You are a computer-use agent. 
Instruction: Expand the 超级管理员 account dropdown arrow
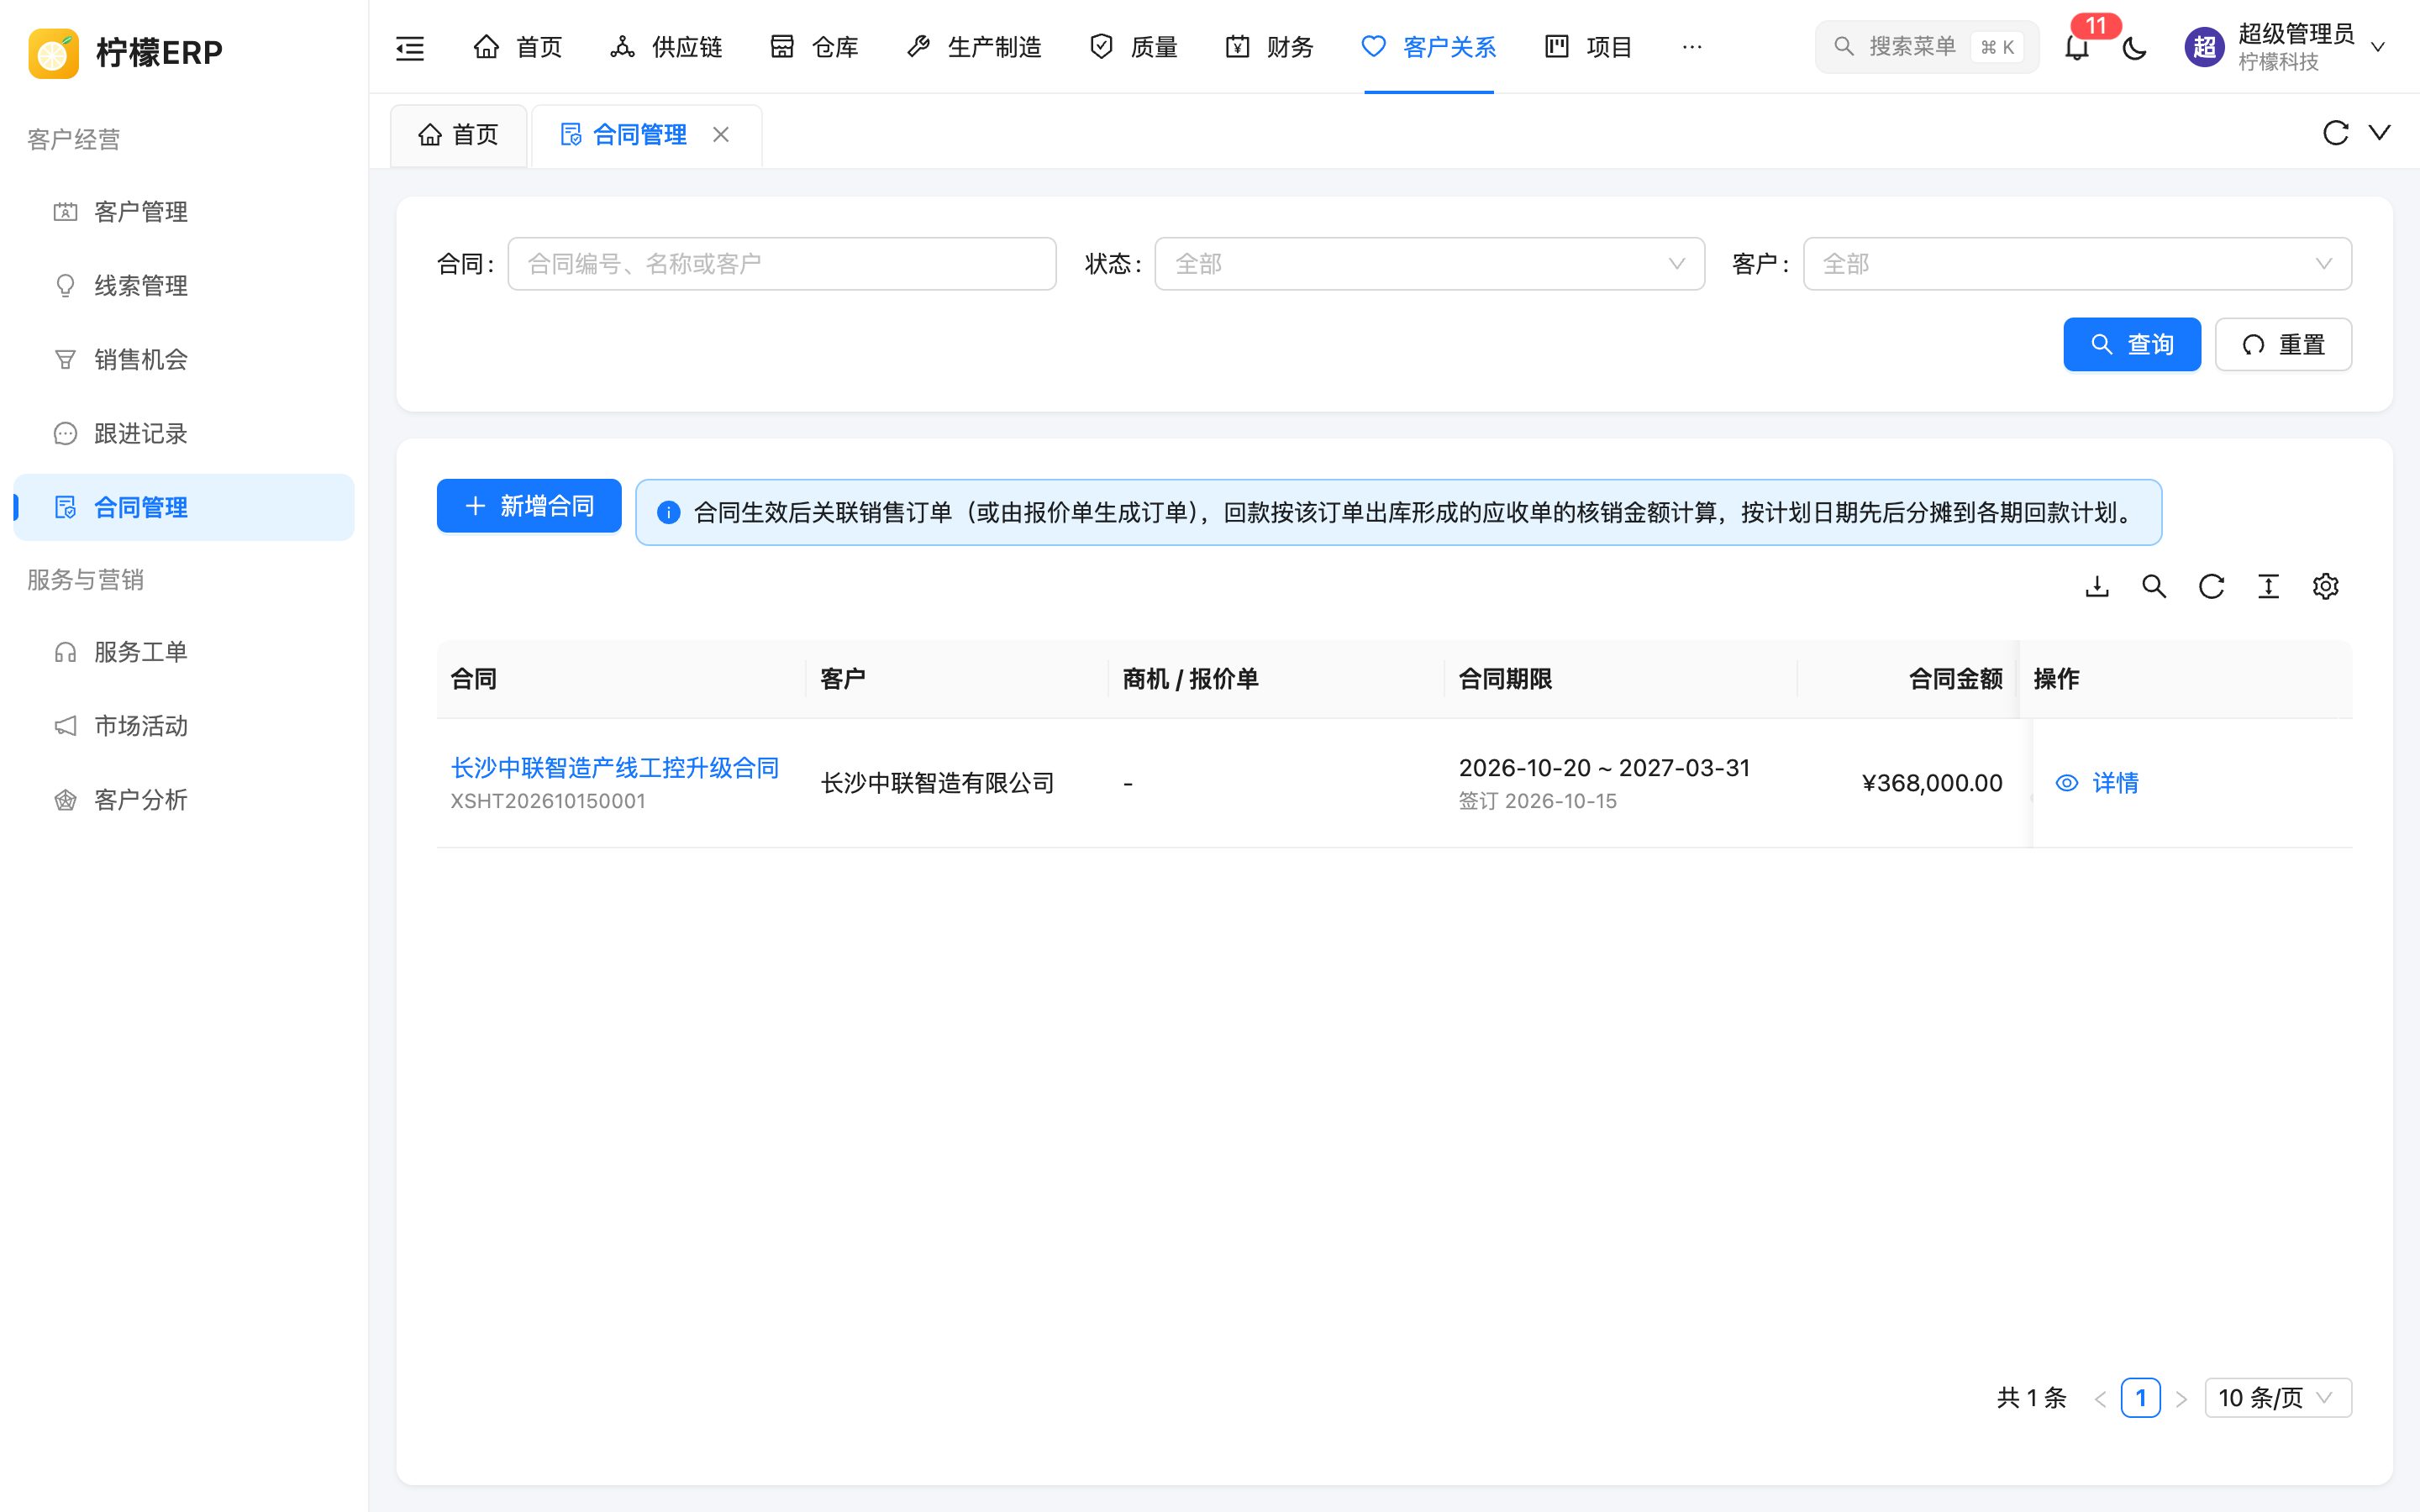(2378, 47)
